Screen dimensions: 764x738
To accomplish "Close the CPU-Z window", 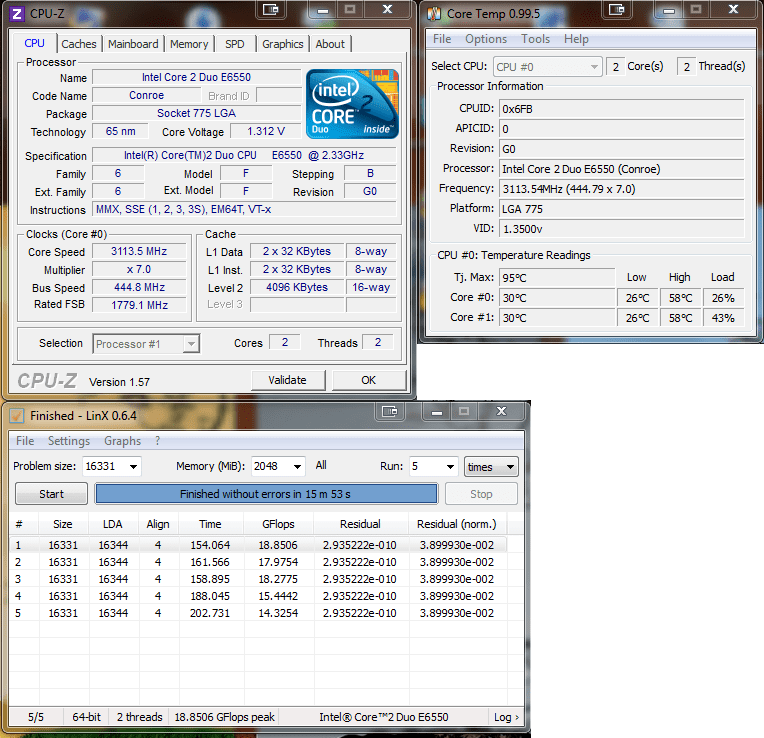I will (387, 9).
